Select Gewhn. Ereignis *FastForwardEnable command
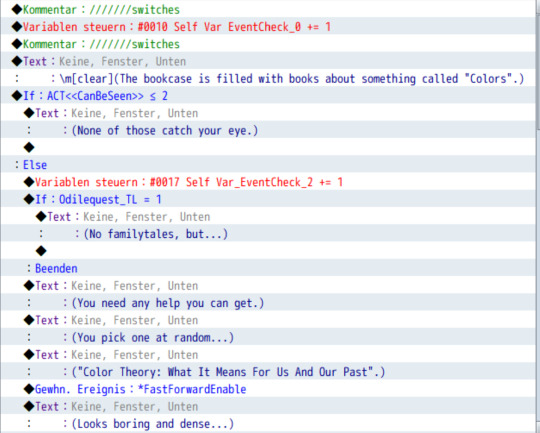This screenshot has width=540, height=433. (268, 388)
